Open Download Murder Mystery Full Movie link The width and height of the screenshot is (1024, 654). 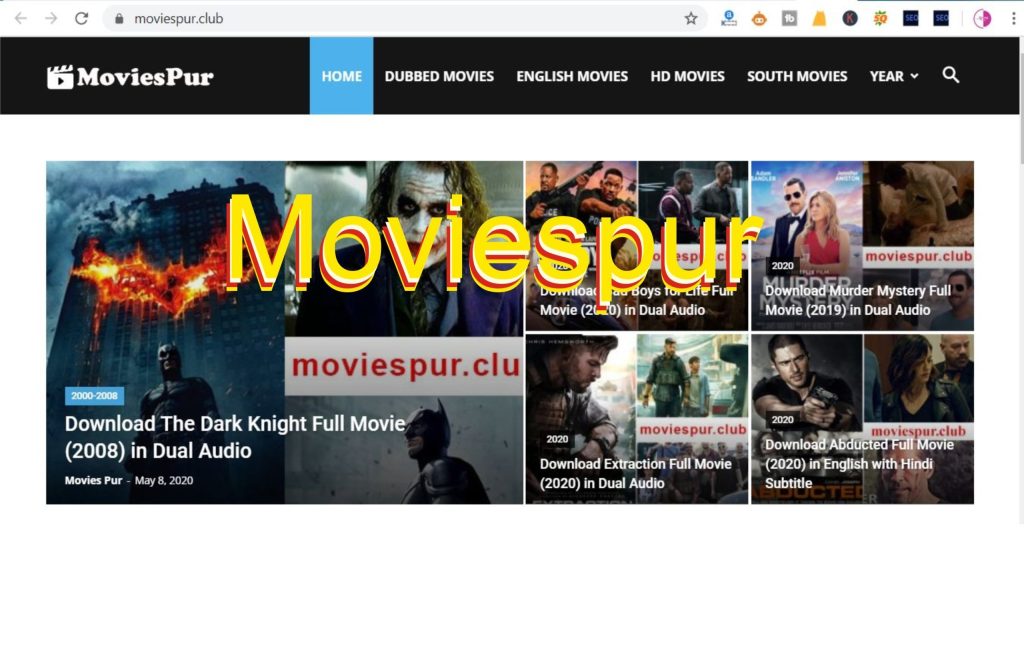tap(857, 300)
